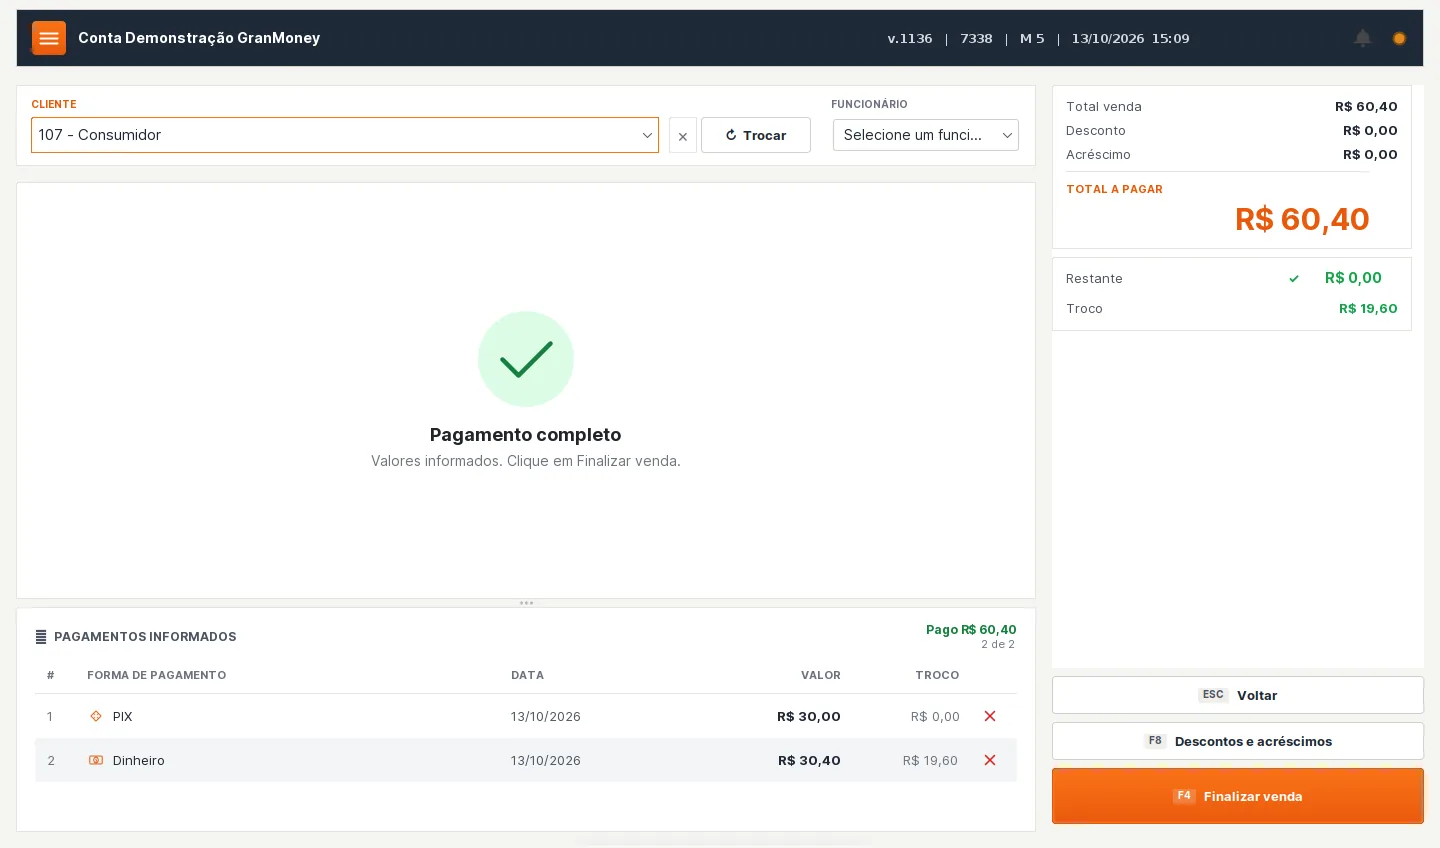
Task: Click the Restante value R$ 0,00
Action: [x=1353, y=278]
